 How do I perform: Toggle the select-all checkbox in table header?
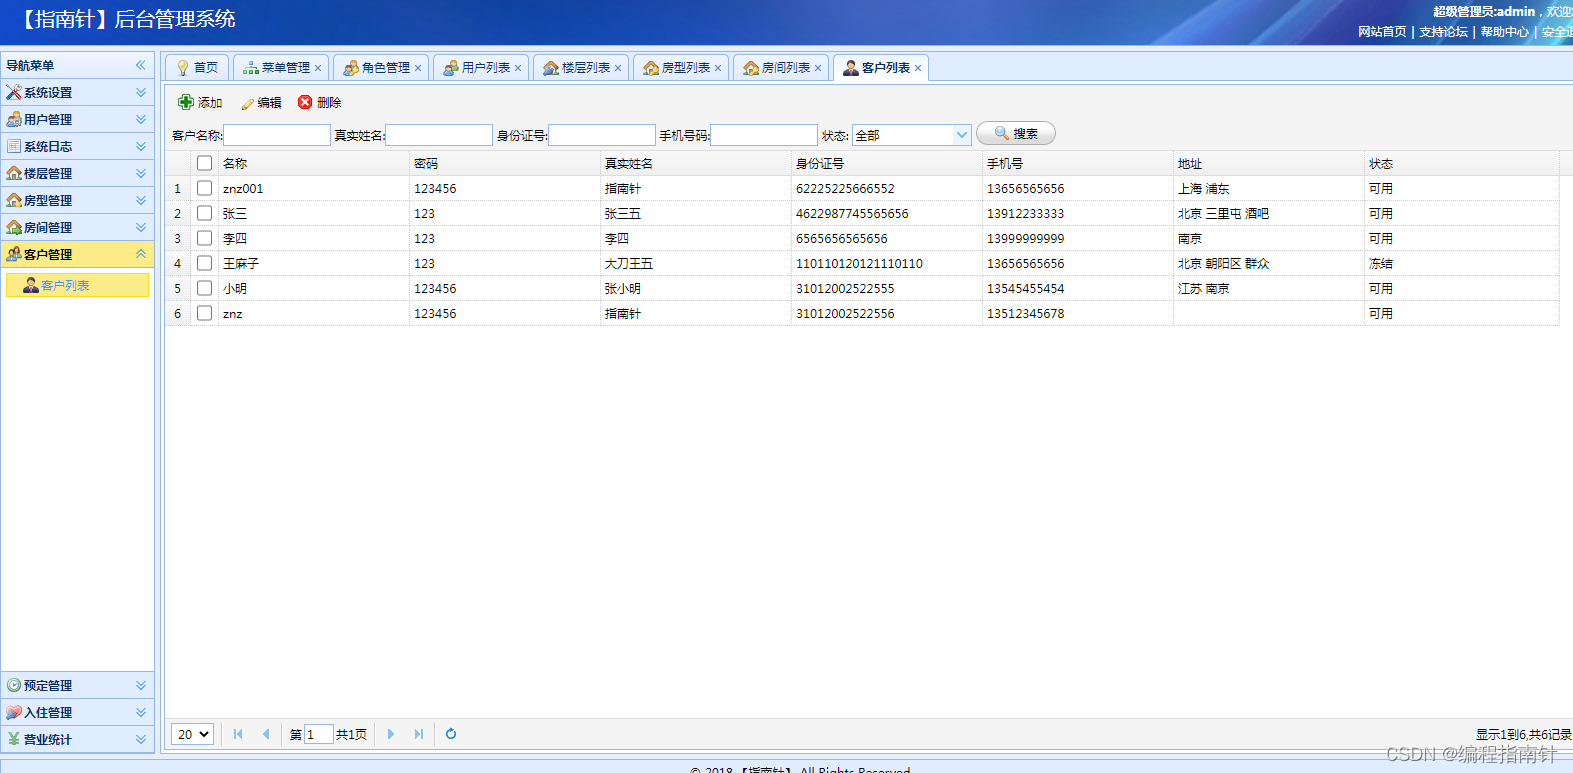(x=205, y=163)
